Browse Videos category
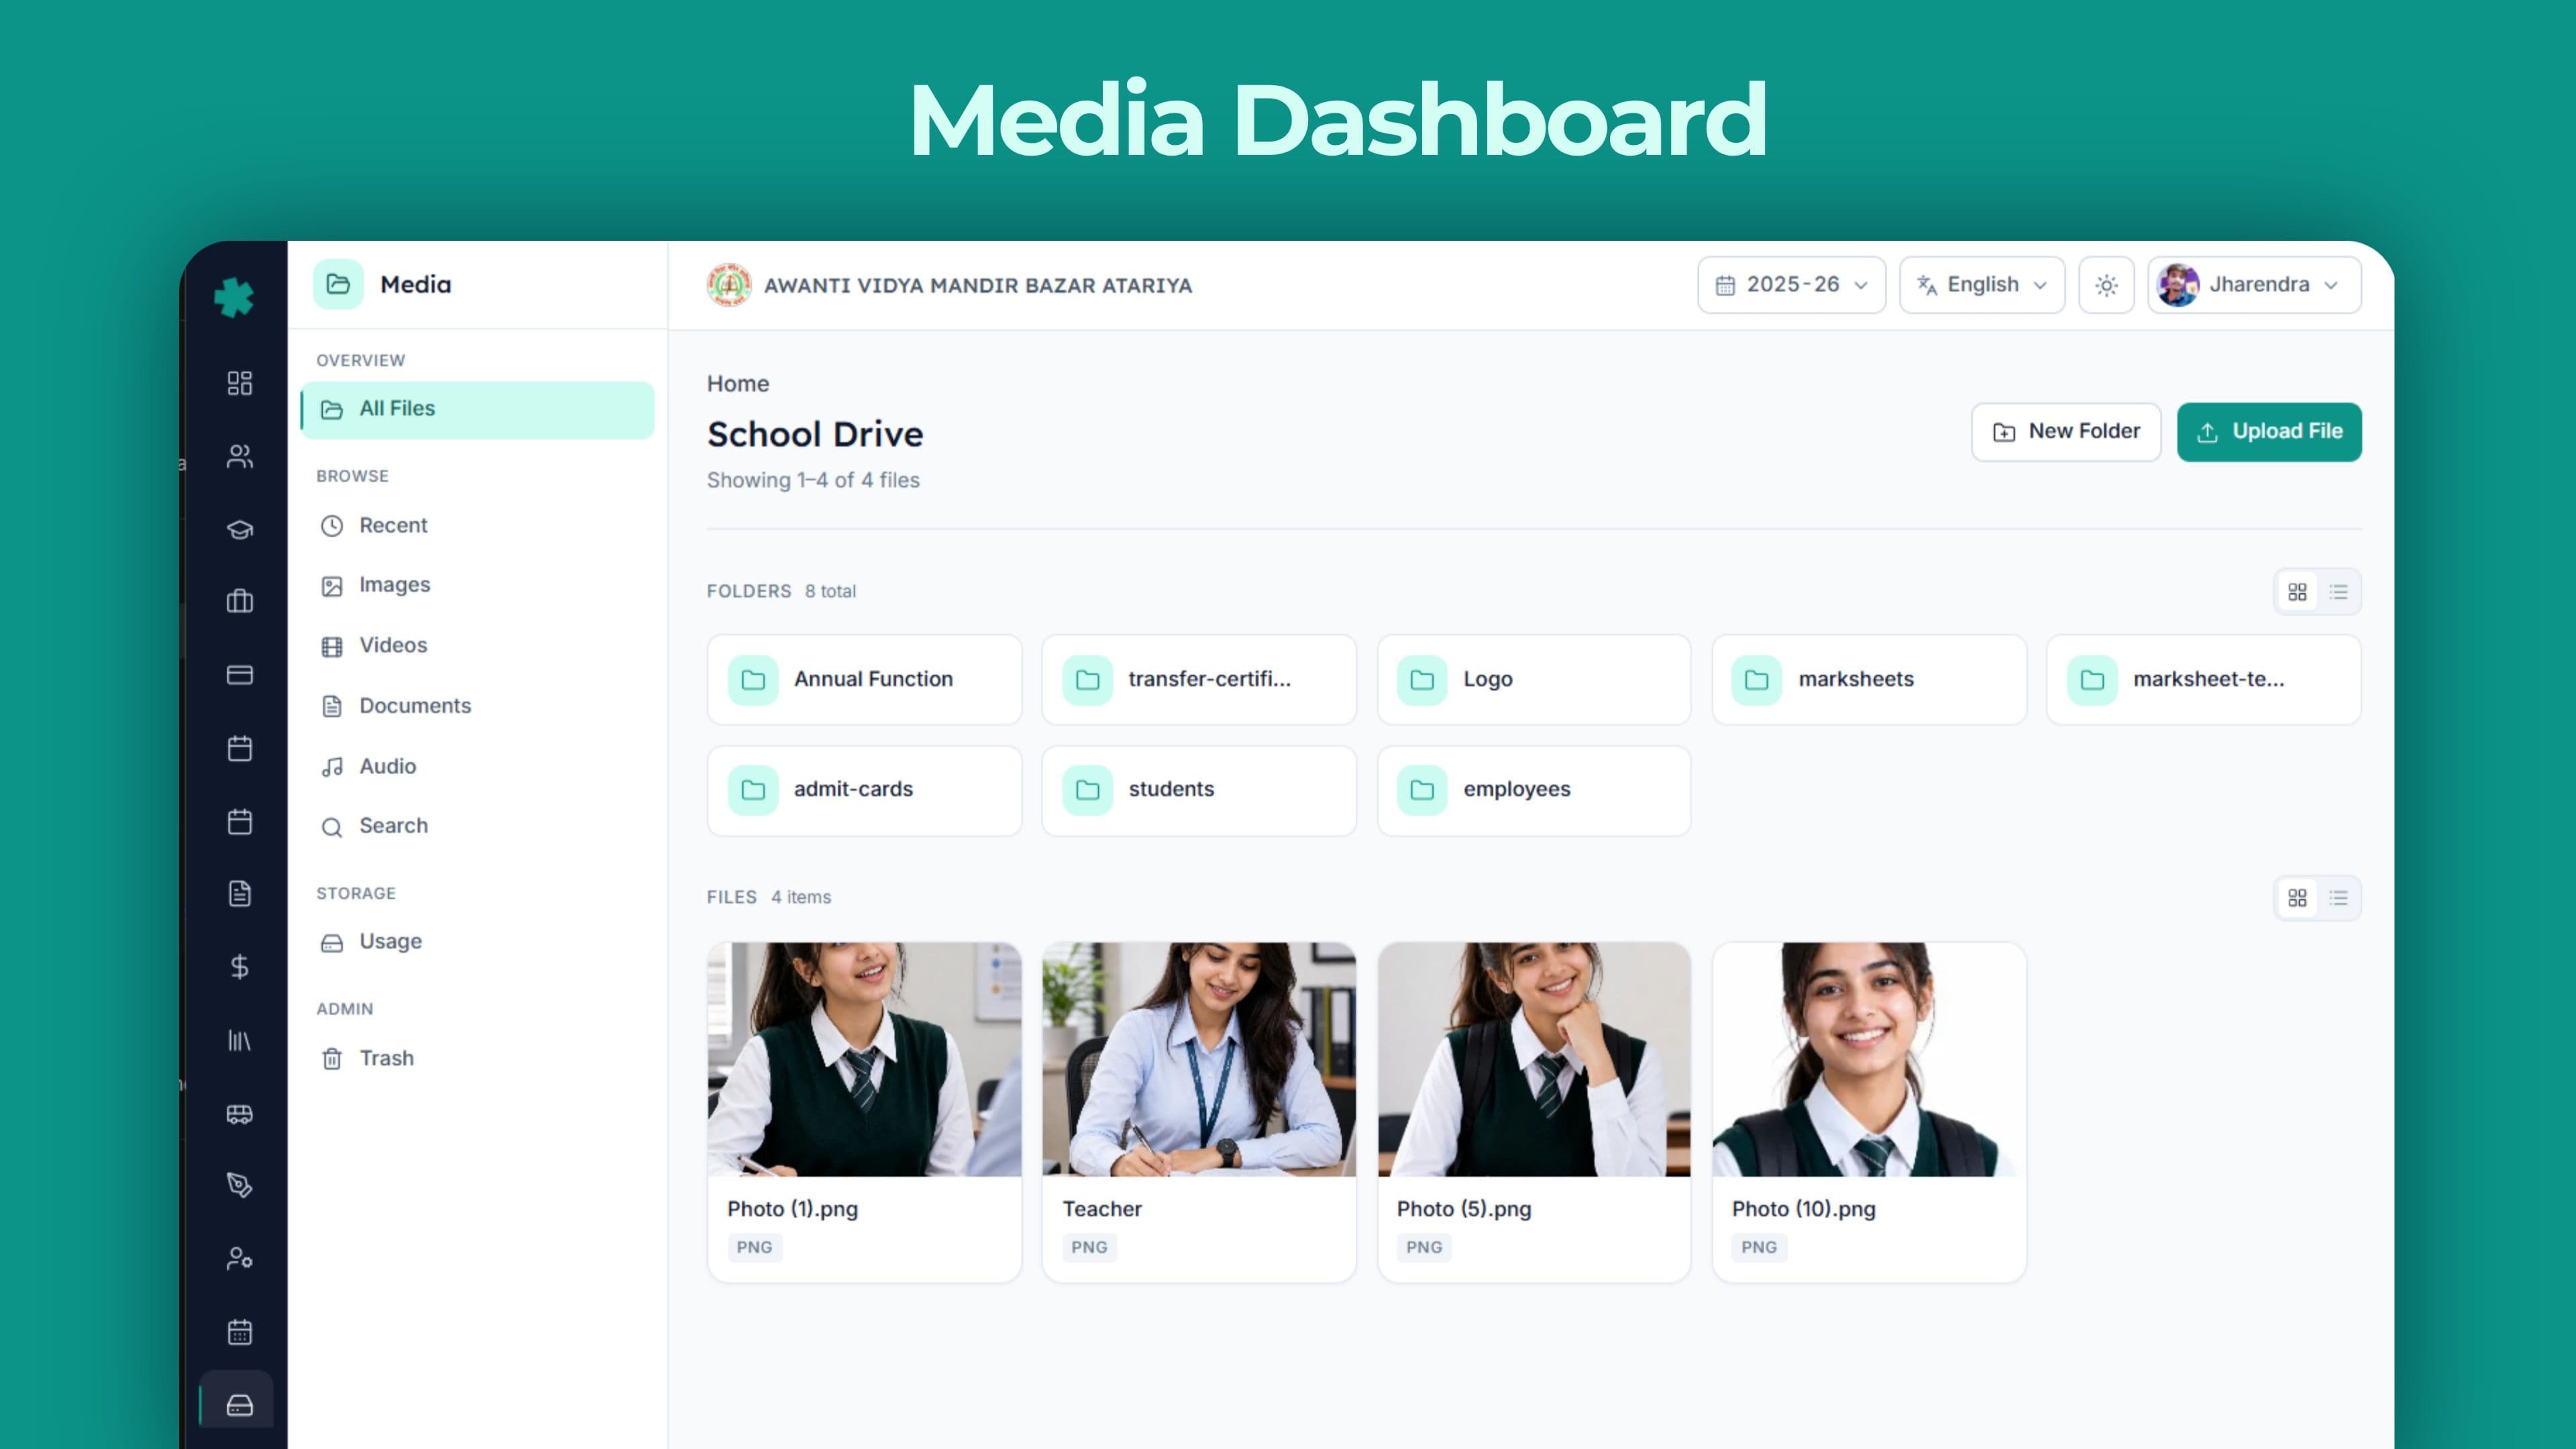Viewport: 2576px width, 1449px height. point(478,646)
